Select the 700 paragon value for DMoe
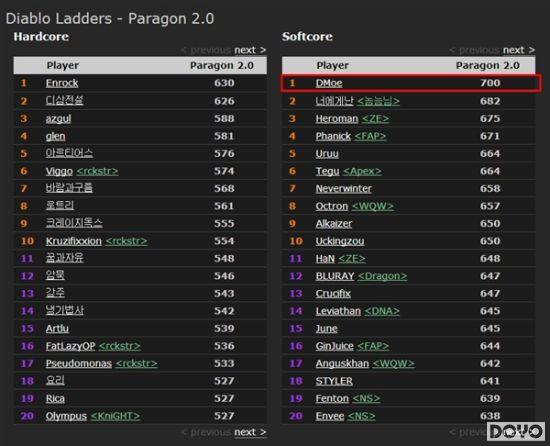Screen dimensions: 550x446 [490, 83]
